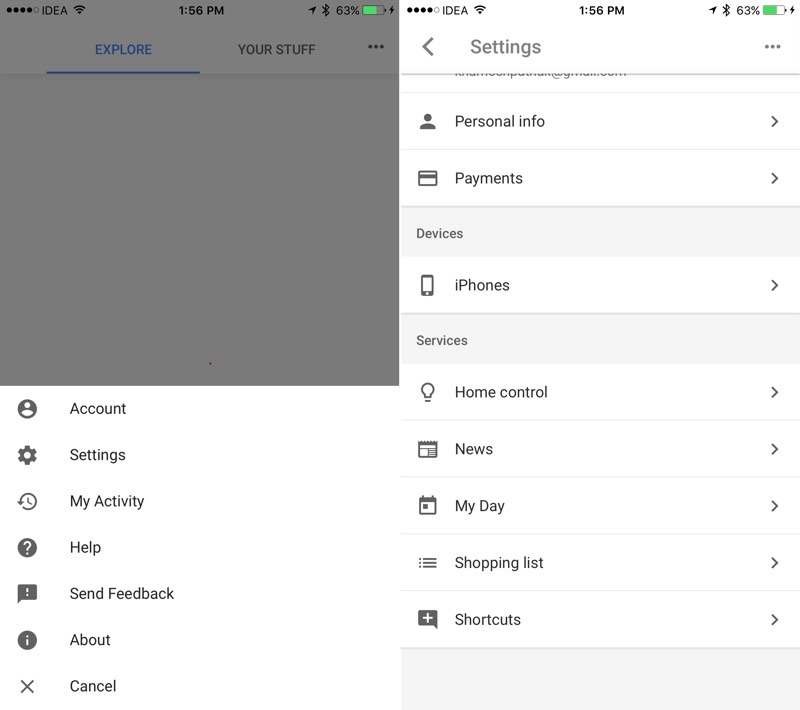Tap the Help question mark icon
This screenshot has width=800, height=710.
tap(27, 547)
